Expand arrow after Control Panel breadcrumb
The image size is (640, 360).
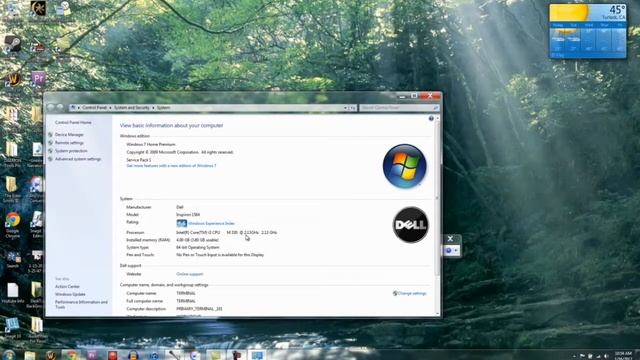pyautogui.click(x=110, y=108)
